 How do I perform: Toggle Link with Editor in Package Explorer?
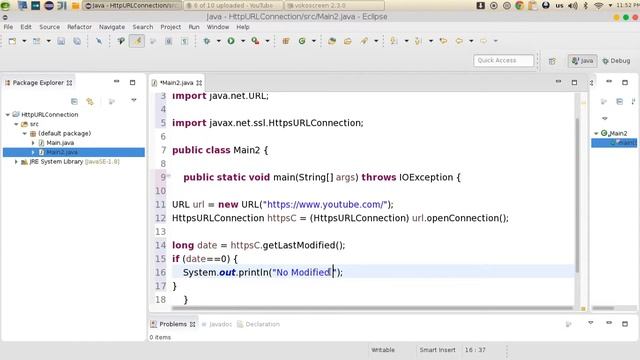[x=90, y=101]
